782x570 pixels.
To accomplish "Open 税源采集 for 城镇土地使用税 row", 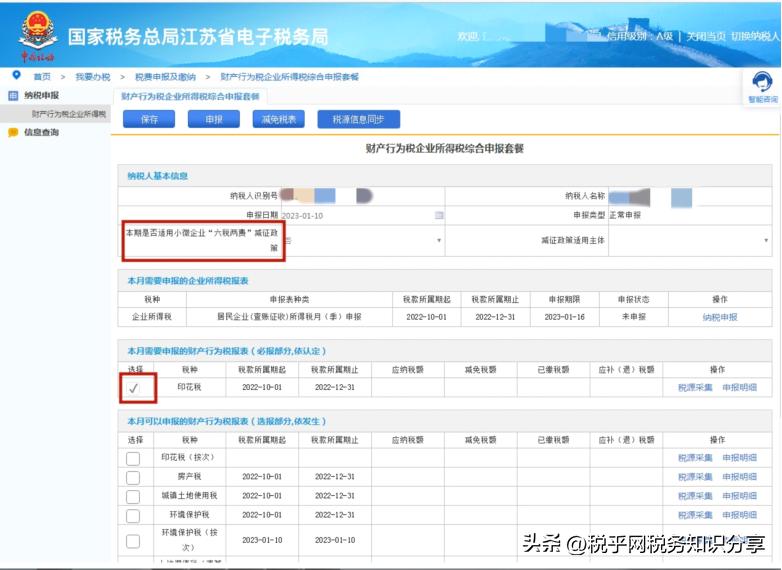I will [x=695, y=496].
